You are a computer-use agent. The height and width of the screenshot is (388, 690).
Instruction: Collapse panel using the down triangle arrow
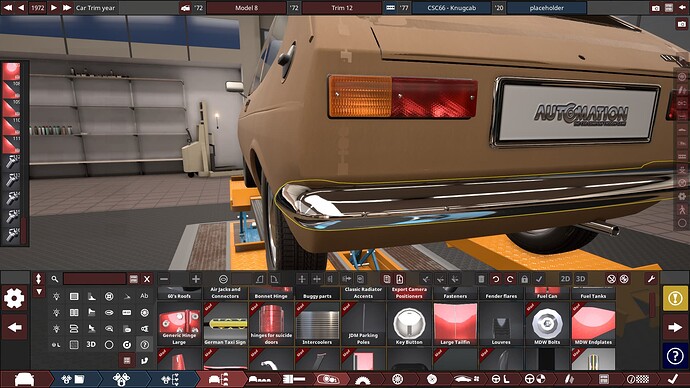click(x=39, y=292)
